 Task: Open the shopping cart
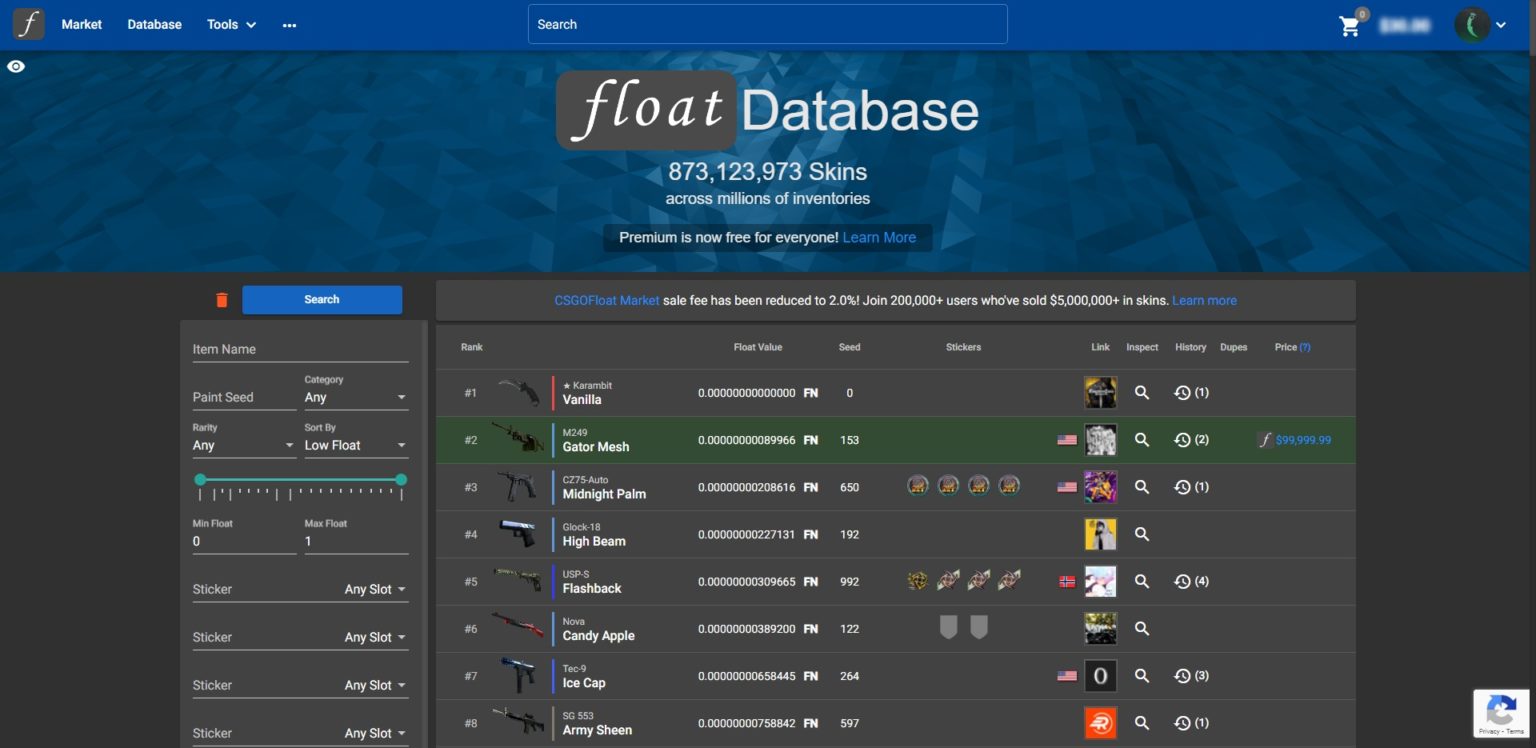(1350, 26)
